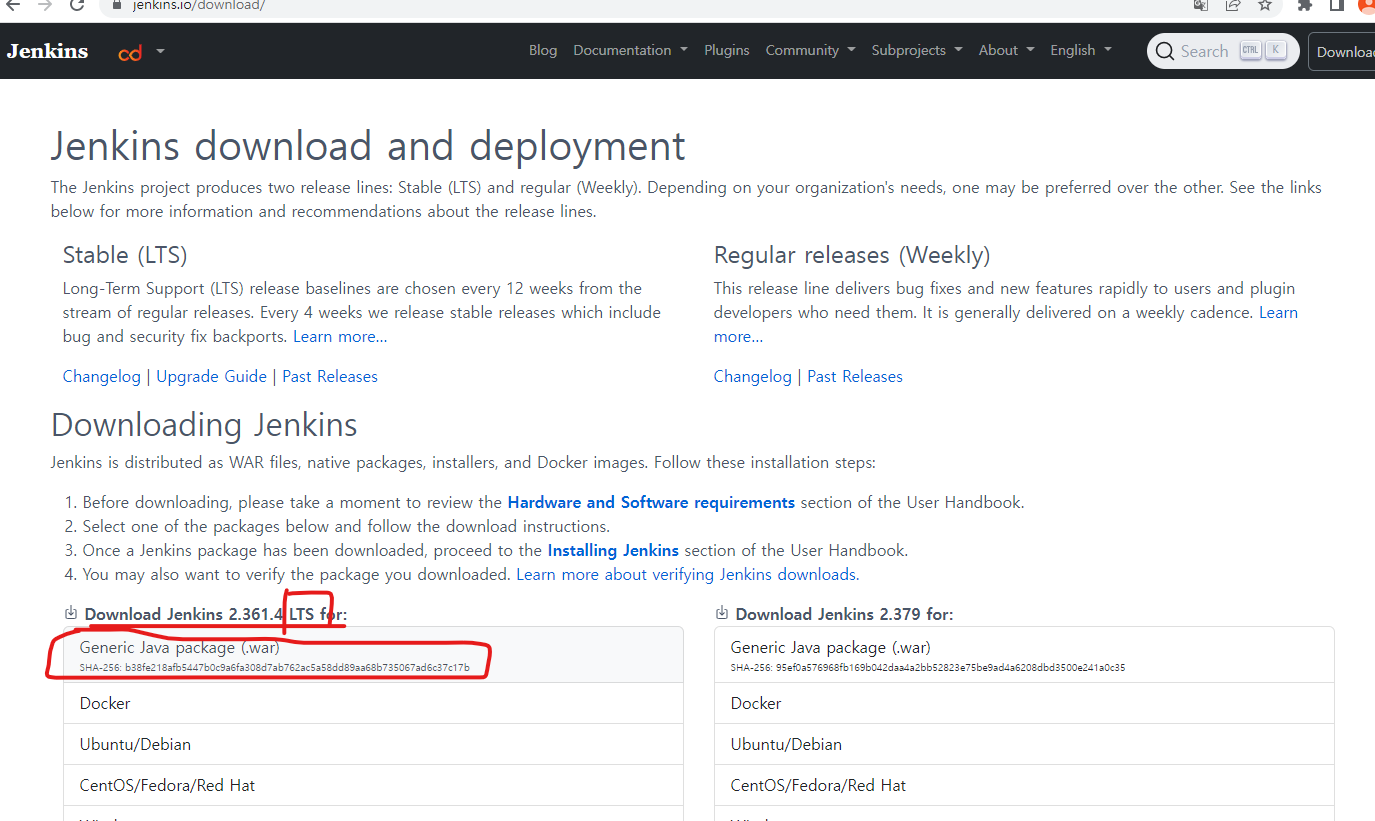Screen dimensions: 1375x821
Task: Open the Plugins menu item
Action: pos(727,50)
